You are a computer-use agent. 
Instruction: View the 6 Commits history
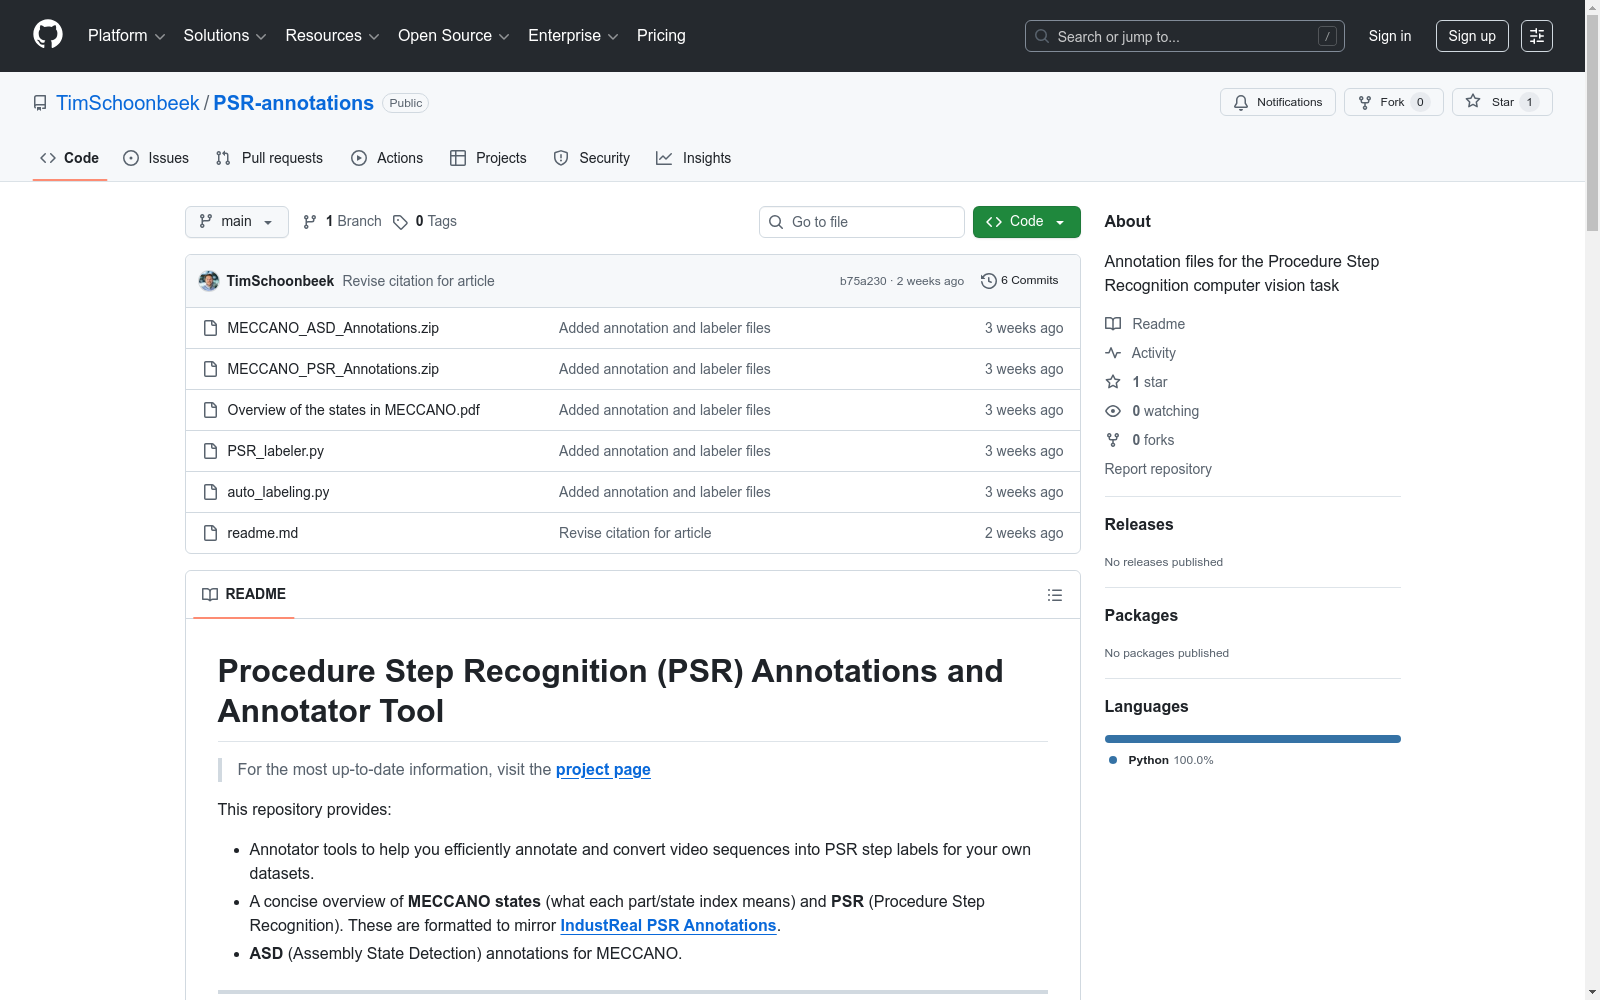[x=1020, y=281]
